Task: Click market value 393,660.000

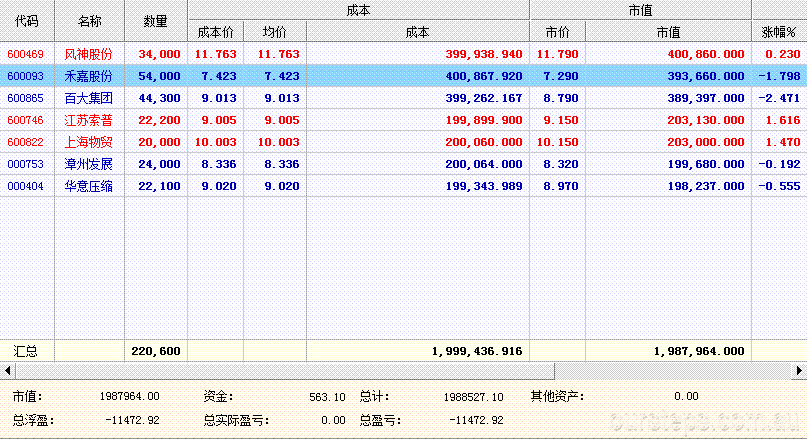Action: (706, 76)
